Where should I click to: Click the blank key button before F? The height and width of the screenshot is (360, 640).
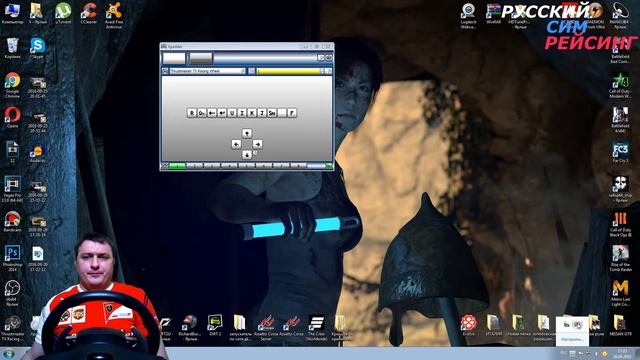282,113
